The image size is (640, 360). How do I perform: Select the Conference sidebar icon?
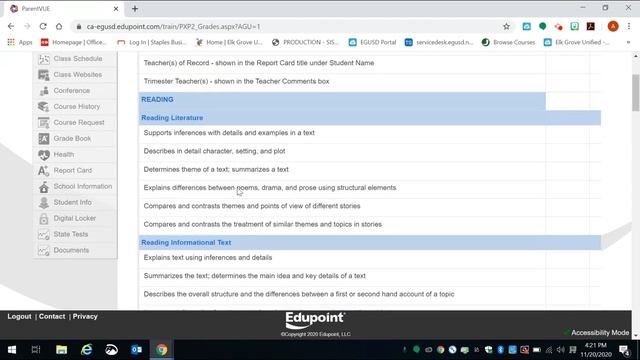[44, 91]
